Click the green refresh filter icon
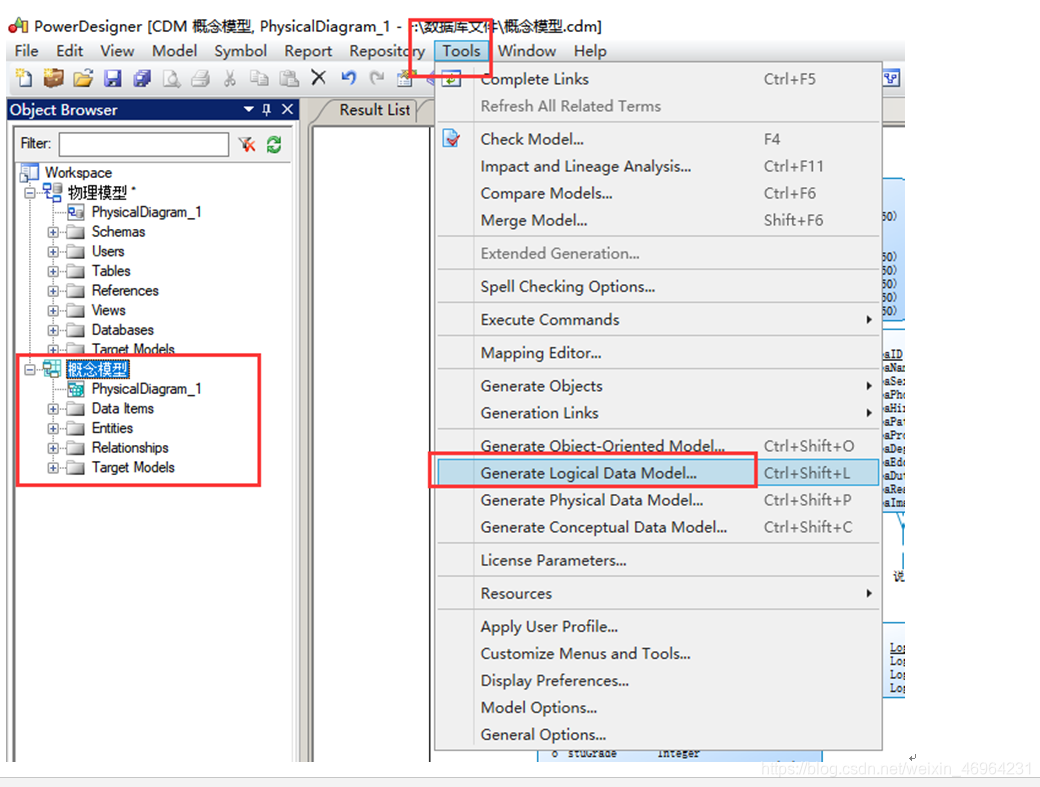Screen dimensions: 1040x787 pos(274,144)
